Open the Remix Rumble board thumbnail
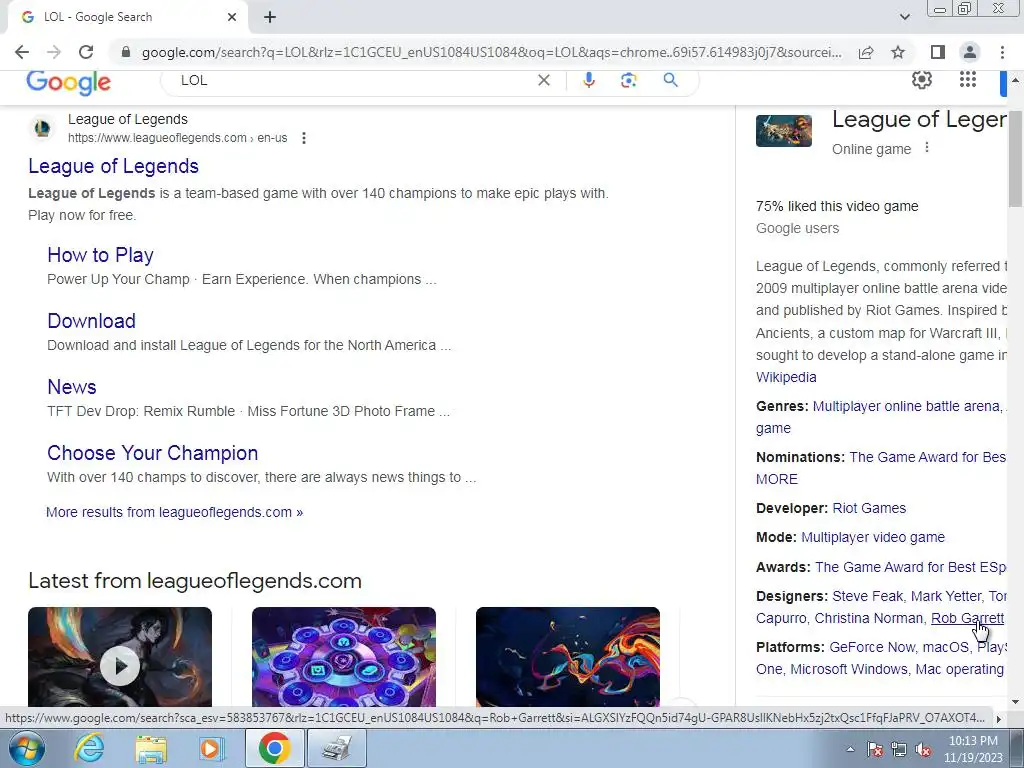This screenshot has height=768, width=1024. point(344,657)
